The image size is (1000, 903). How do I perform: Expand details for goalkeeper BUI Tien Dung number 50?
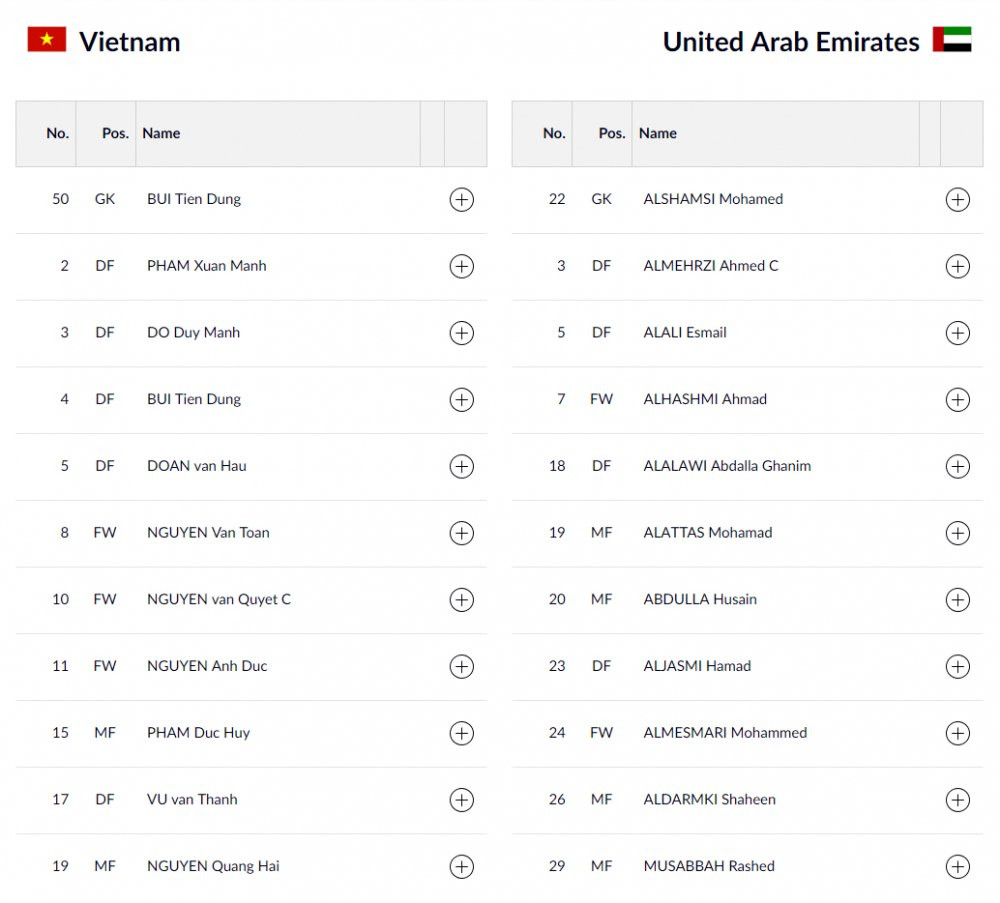coord(461,199)
